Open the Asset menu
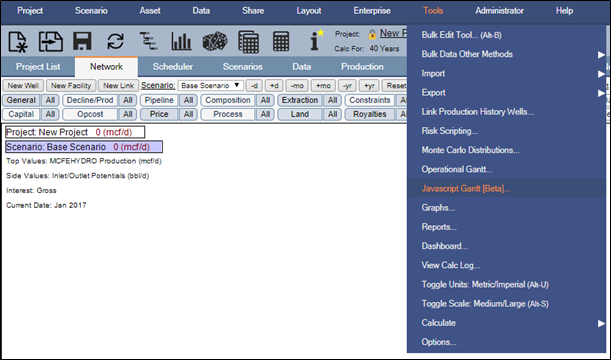The width and height of the screenshot is (611, 360). pos(150,11)
